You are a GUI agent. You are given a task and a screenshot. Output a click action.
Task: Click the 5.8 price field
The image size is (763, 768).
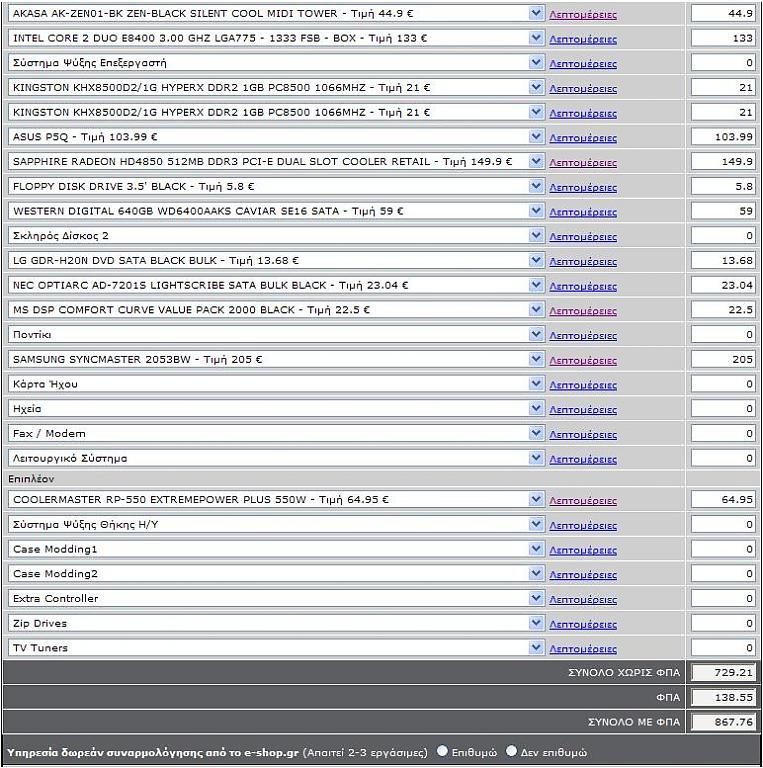(x=723, y=186)
